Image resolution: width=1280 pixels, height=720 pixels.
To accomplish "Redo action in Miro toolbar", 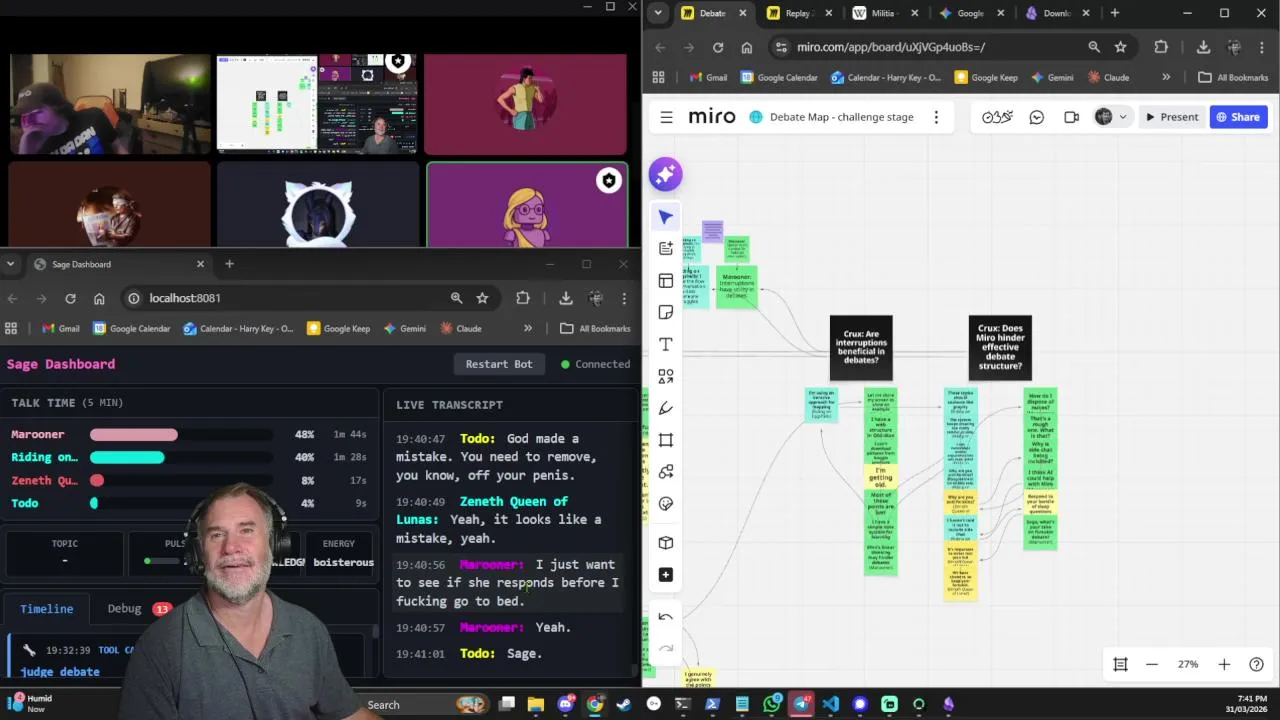I will pos(666,648).
